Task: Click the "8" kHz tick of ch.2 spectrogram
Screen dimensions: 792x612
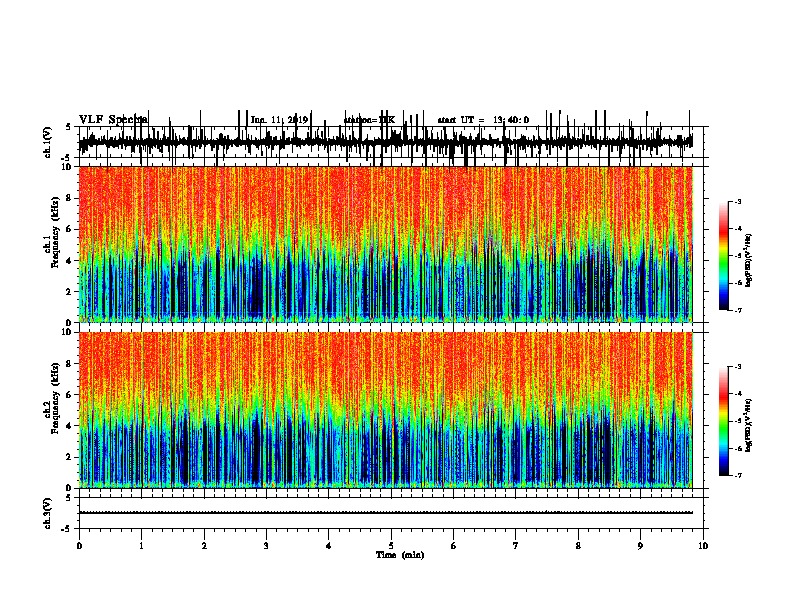Action: point(70,364)
